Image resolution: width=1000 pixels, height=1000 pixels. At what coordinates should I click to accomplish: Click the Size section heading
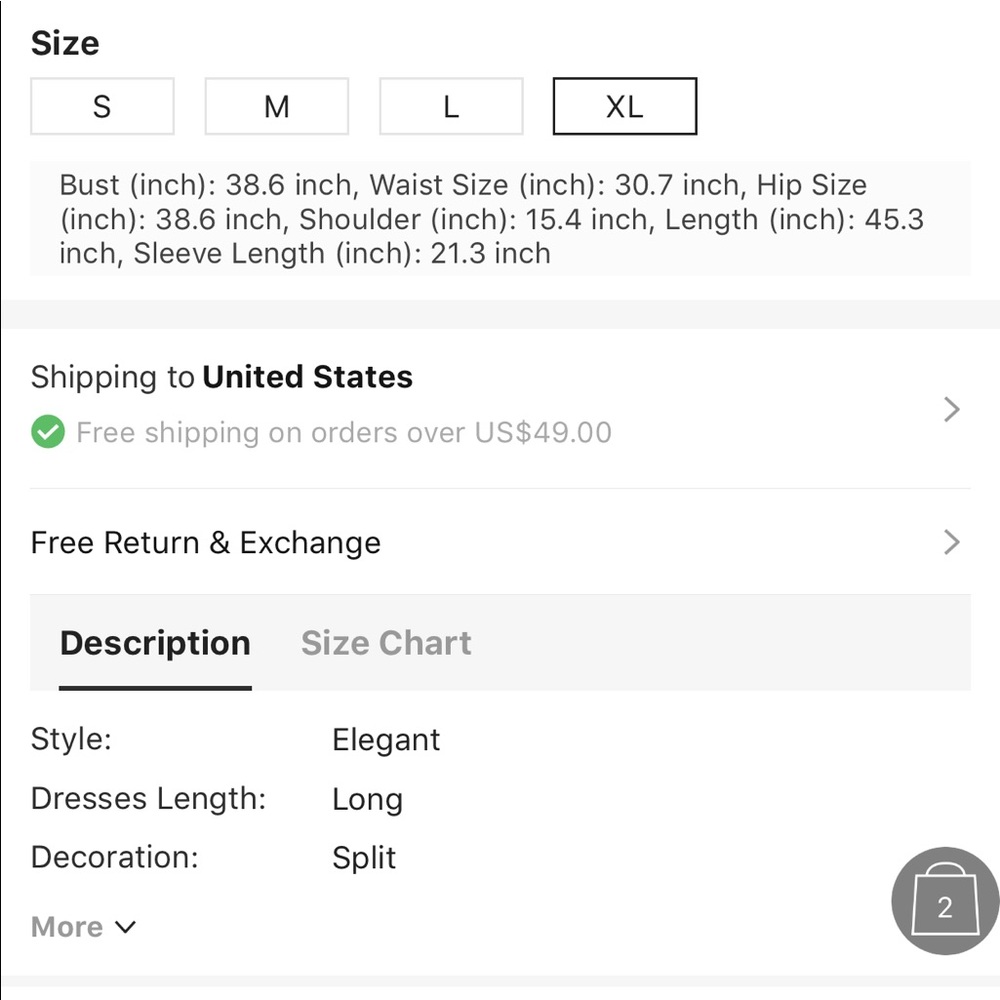click(65, 43)
